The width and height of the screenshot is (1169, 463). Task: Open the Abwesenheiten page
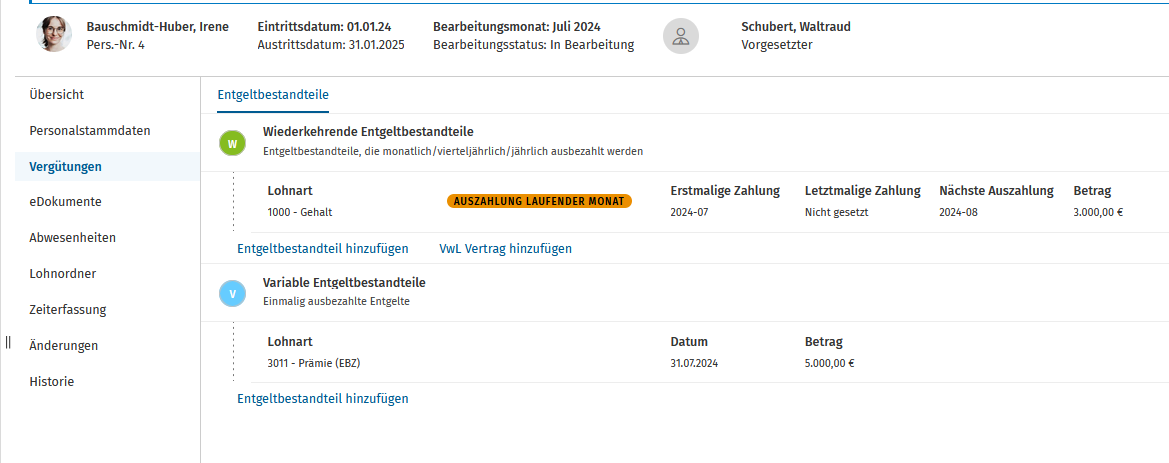[x=72, y=238]
